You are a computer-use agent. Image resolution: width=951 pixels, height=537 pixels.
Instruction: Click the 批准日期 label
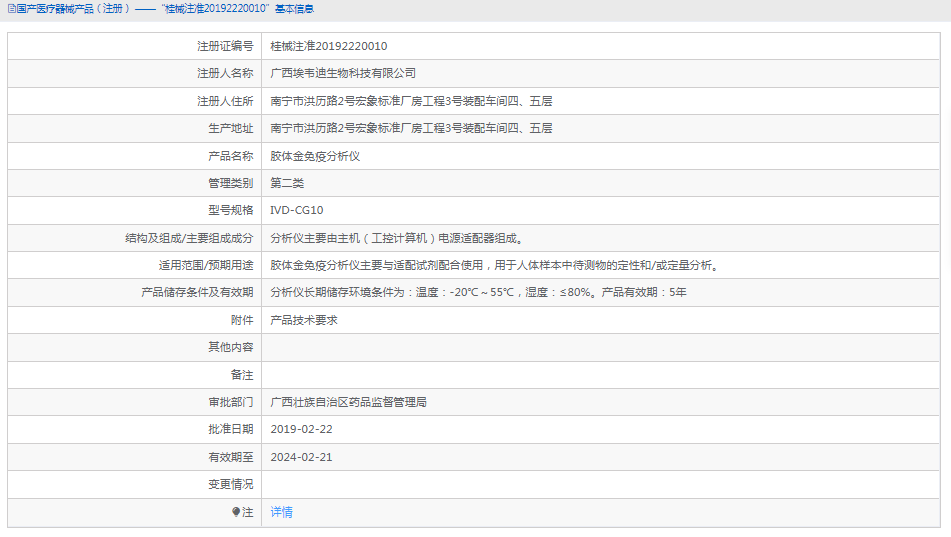[230, 430]
